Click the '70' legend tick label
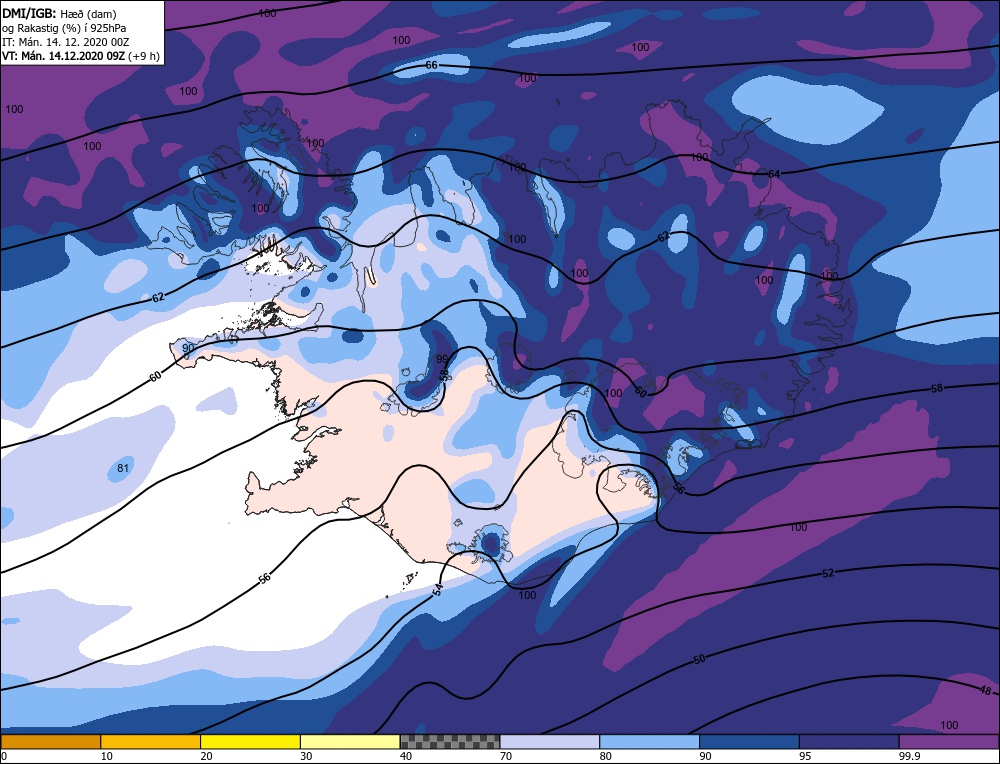The height and width of the screenshot is (764, 1000). coord(506,756)
